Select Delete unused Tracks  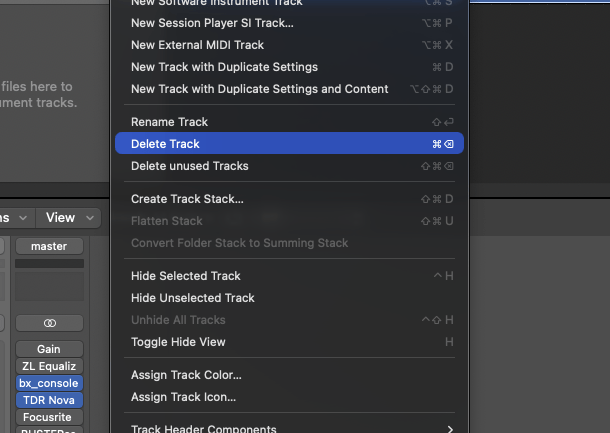coord(289,166)
